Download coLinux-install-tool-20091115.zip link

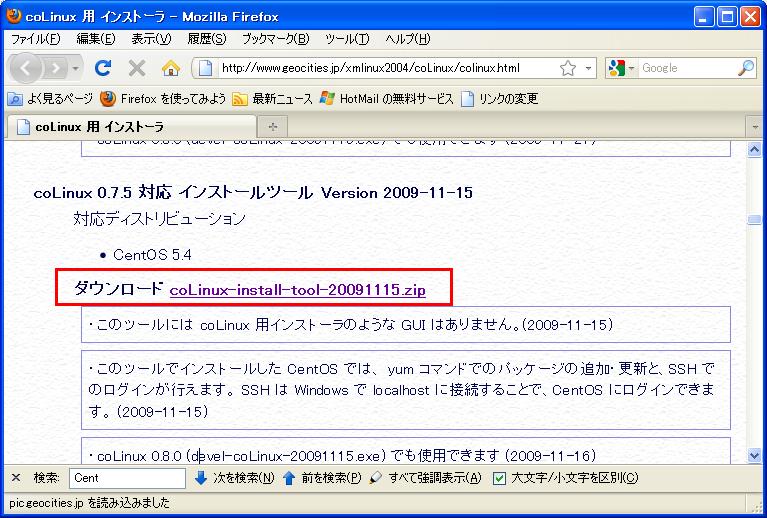(x=297, y=290)
